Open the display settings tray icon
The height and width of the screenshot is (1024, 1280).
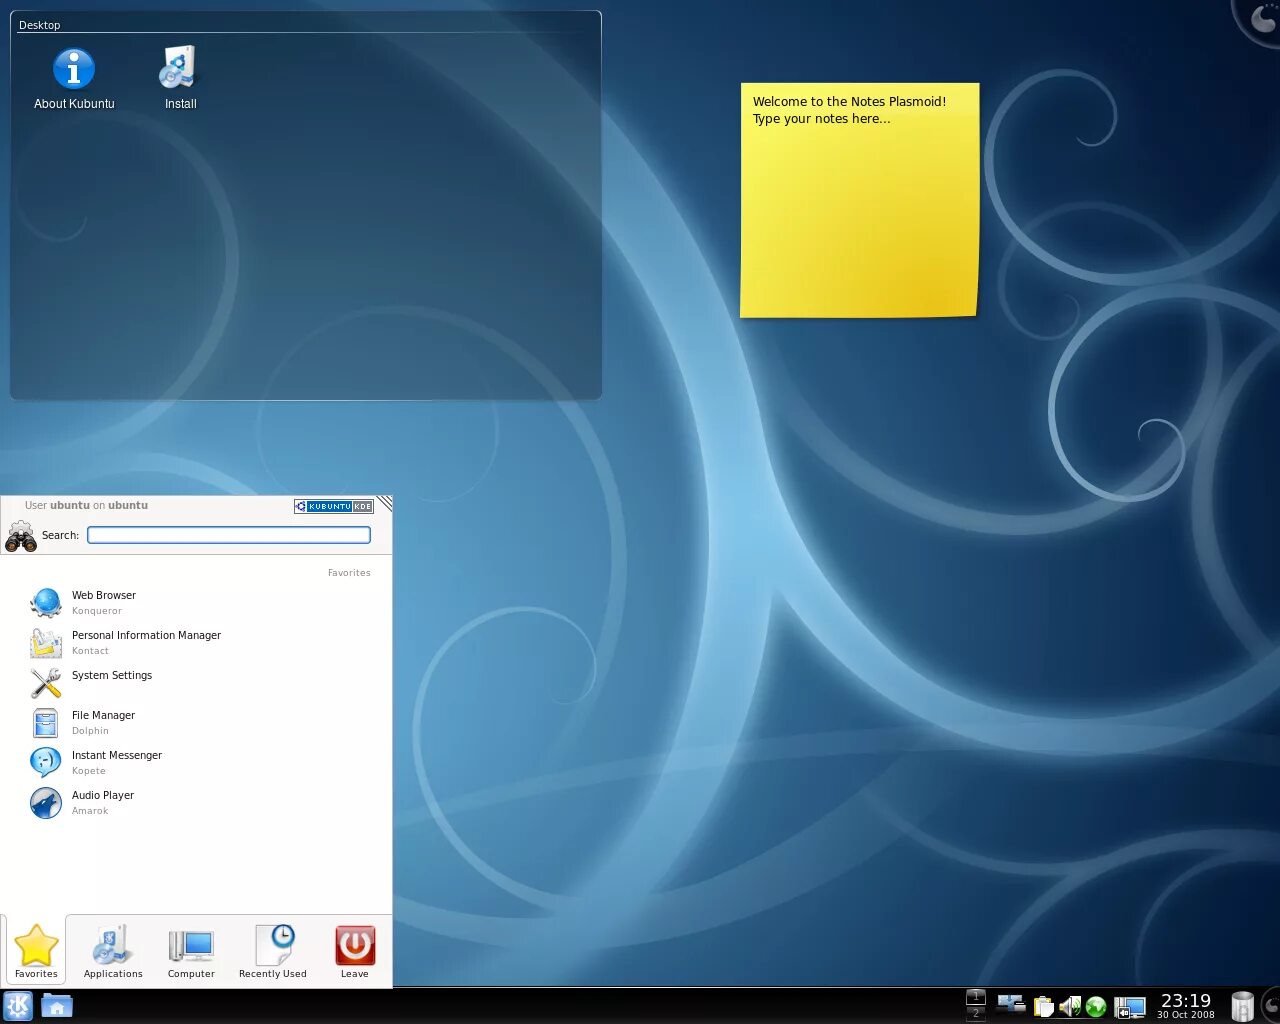pos(1129,1007)
